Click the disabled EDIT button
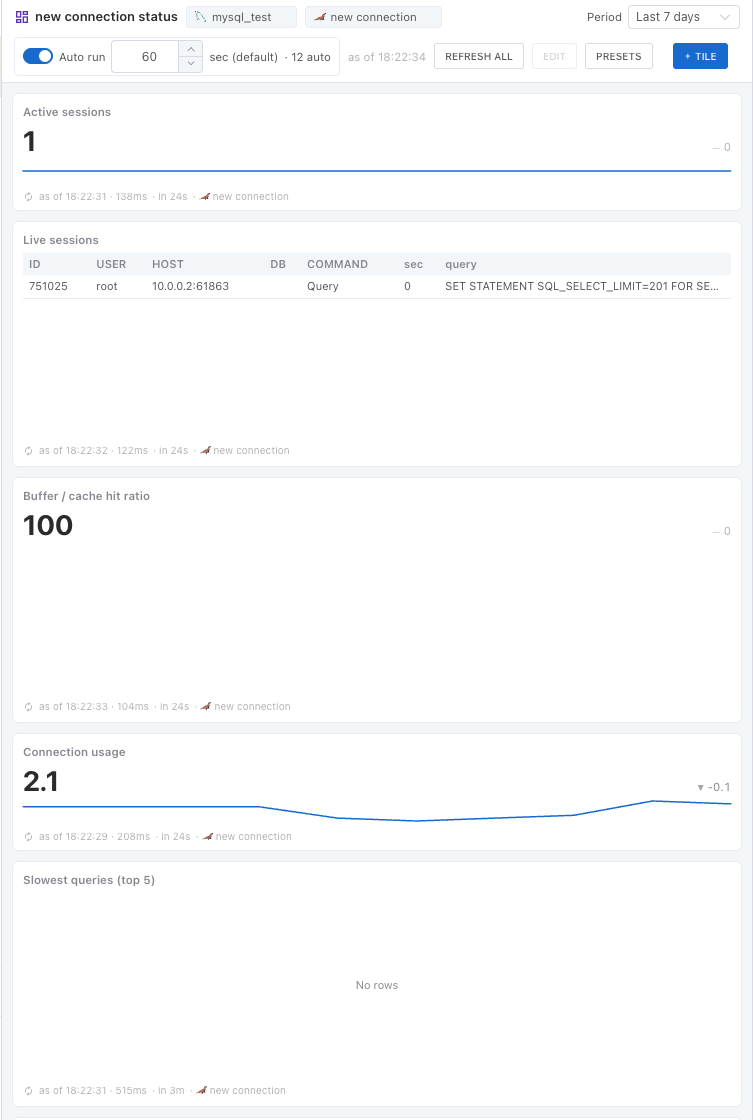This screenshot has height=1120, width=753. point(554,56)
